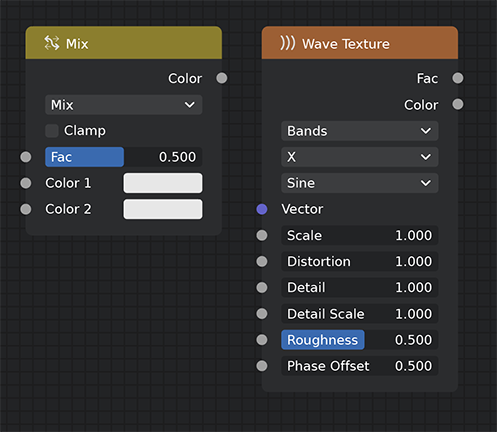Click the Detail Scale input socket
The width and height of the screenshot is (497, 432).
coord(262,314)
